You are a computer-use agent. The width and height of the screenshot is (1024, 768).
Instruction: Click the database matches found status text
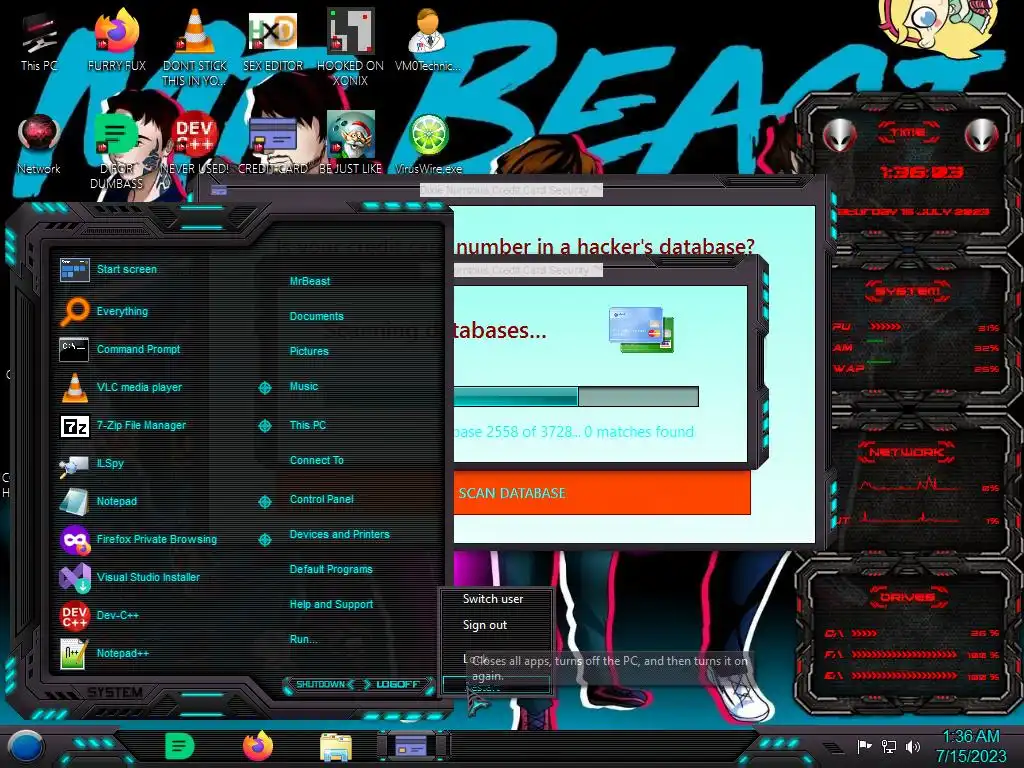coord(573,432)
